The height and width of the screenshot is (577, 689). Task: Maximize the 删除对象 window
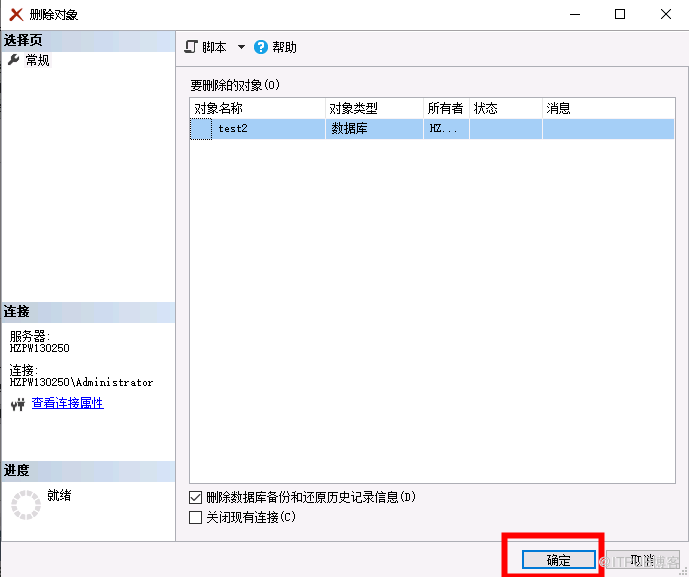tap(620, 15)
